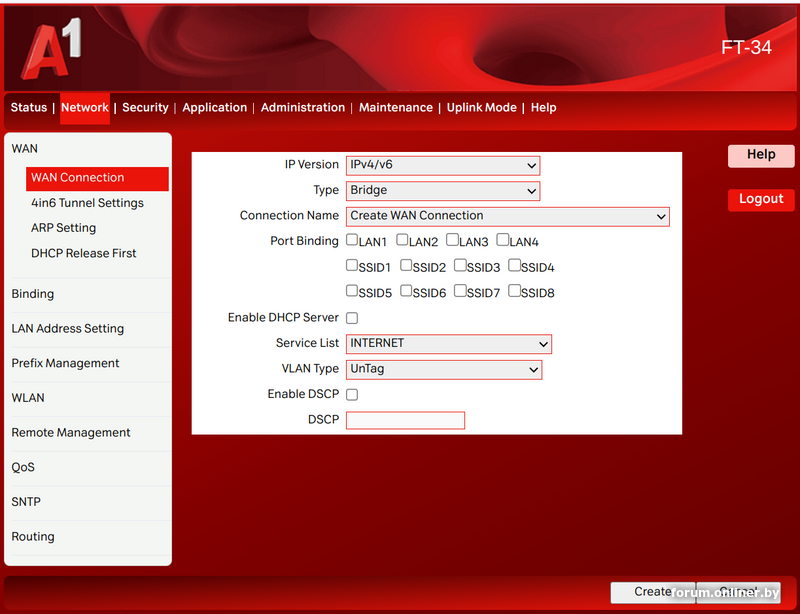Open the Administration menu tab

pos(302,108)
